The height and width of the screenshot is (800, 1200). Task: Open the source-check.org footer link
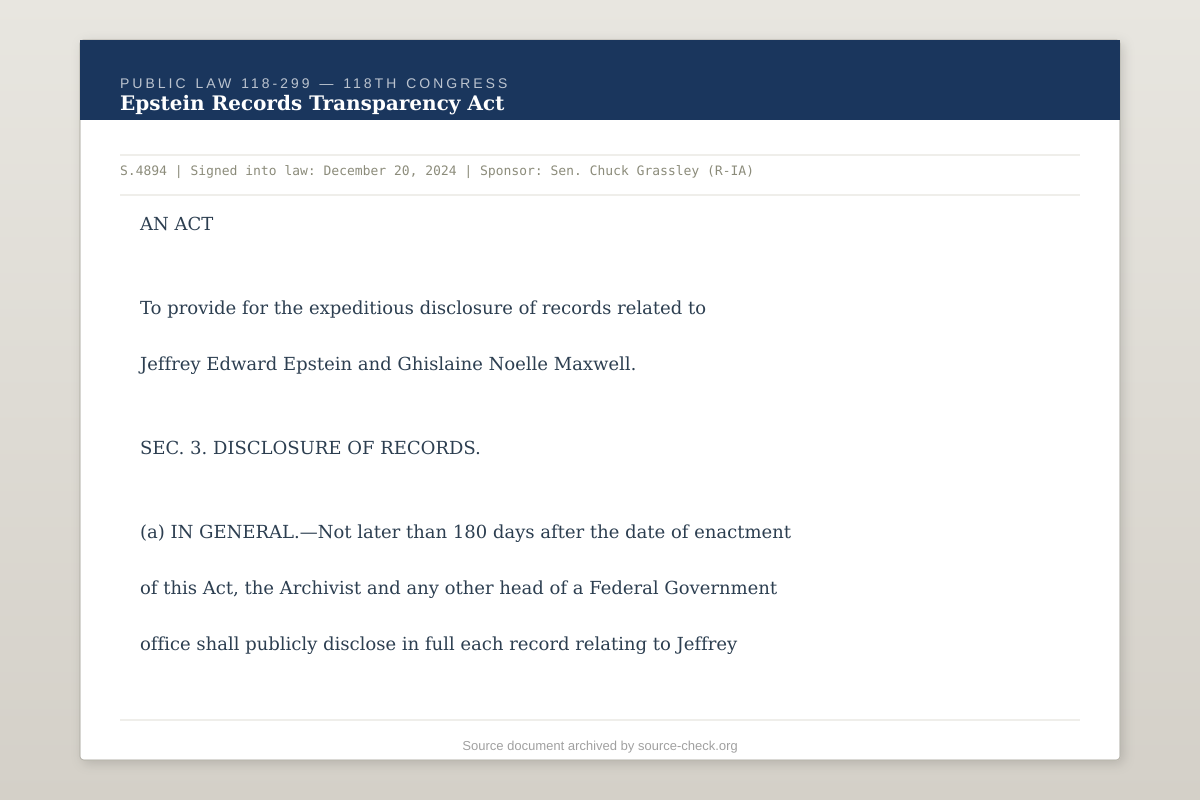(687, 745)
